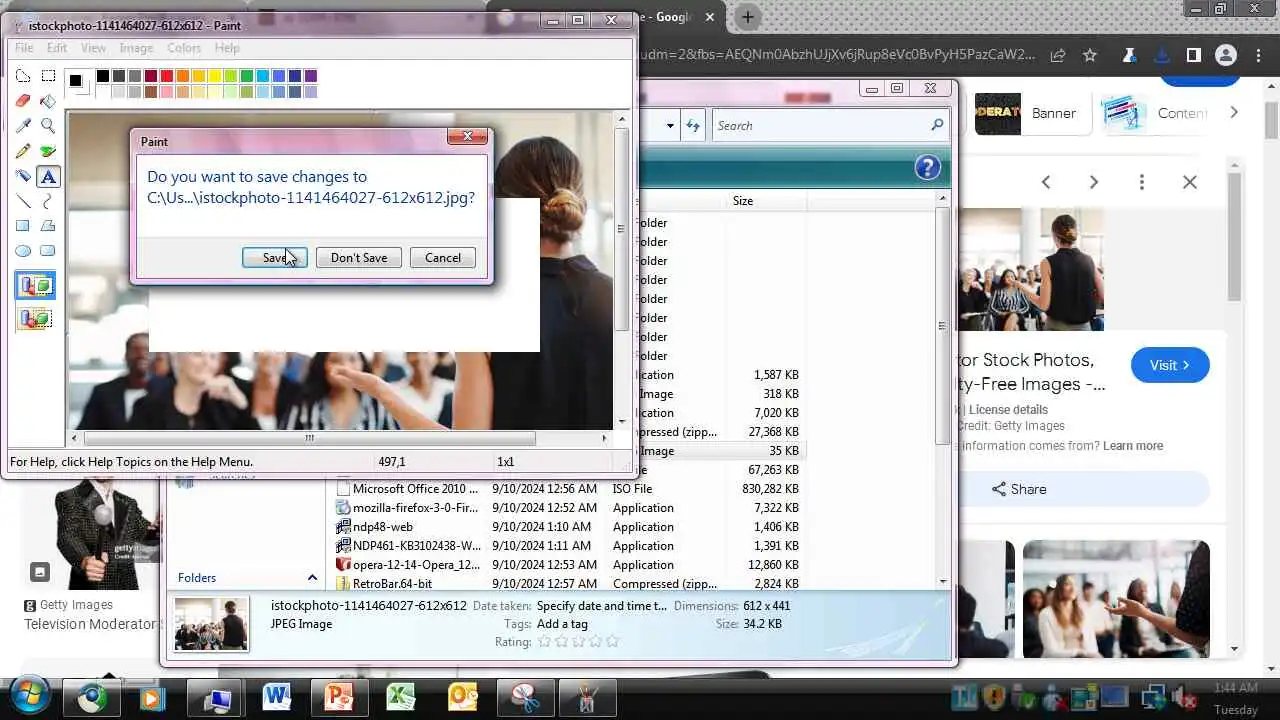This screenshot has height=720, width=1280.
Task: Click the Explorer Search box
Action: (x=829, y=126)
